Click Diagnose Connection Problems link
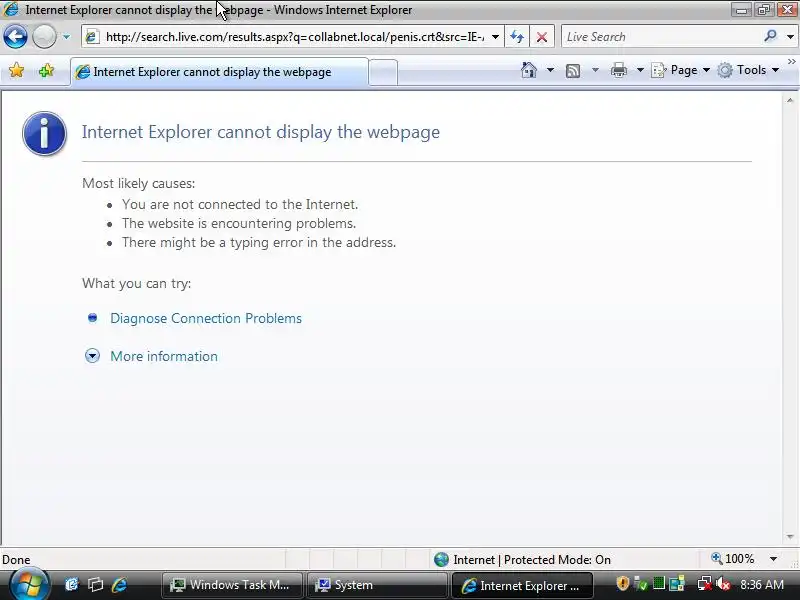The width and height of the screenshot is (800, 600). pyautogui.click(x=206, y=318)
